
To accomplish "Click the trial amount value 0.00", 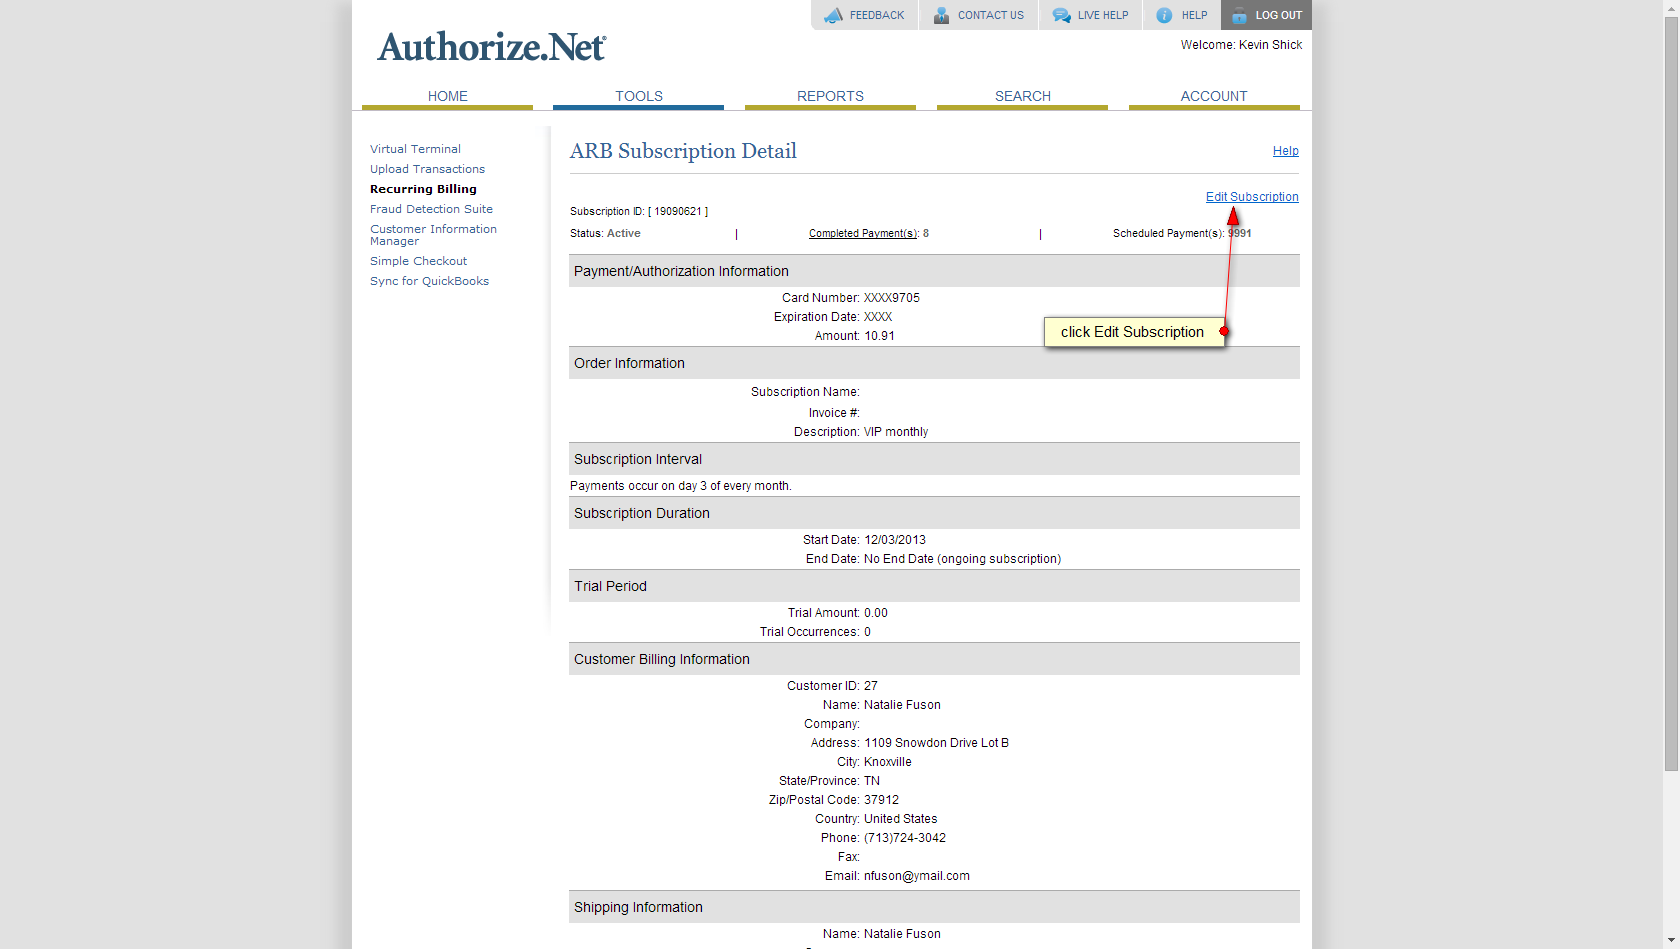I will 876,613.
